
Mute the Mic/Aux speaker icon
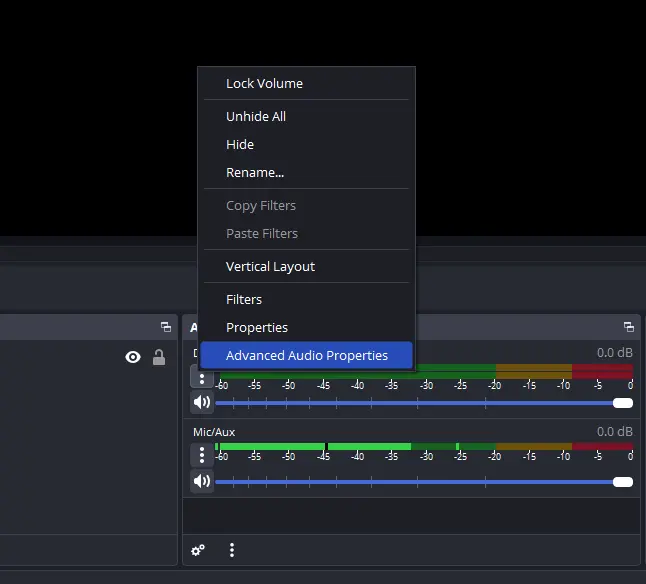202,481
